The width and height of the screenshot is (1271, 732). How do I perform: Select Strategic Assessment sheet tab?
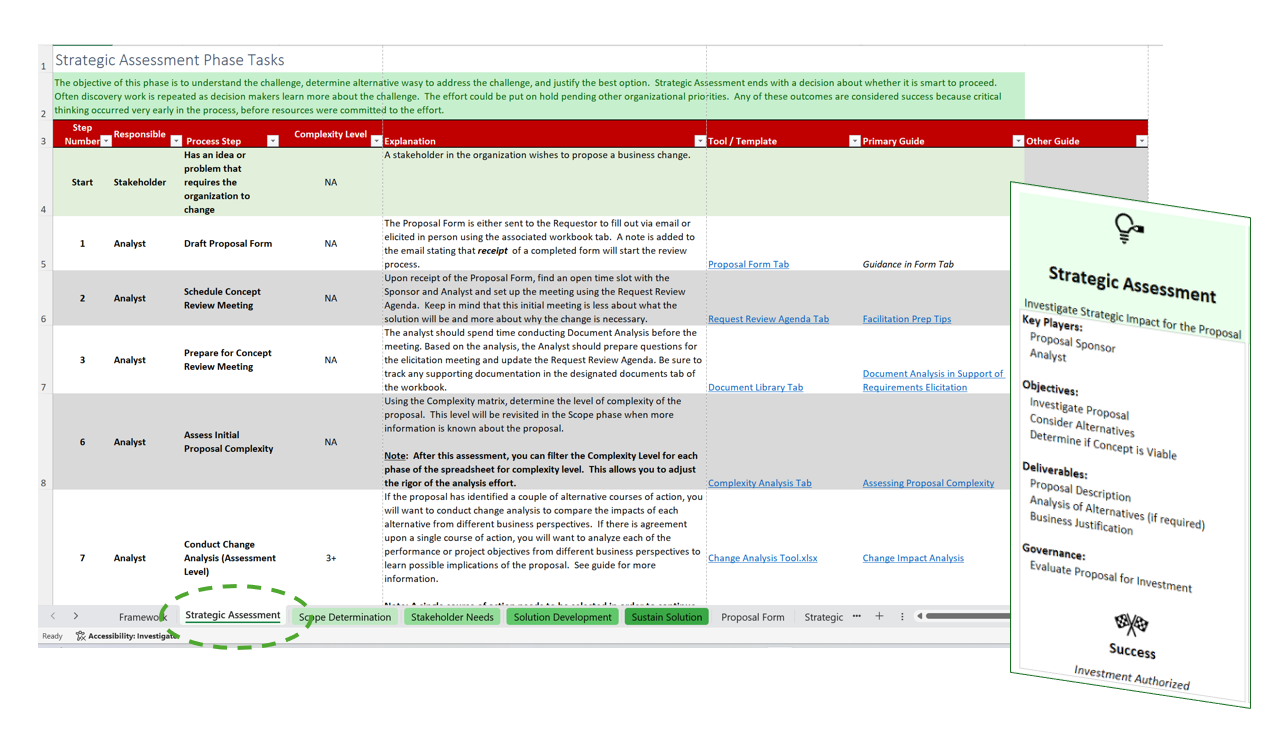tap(233, 616)
